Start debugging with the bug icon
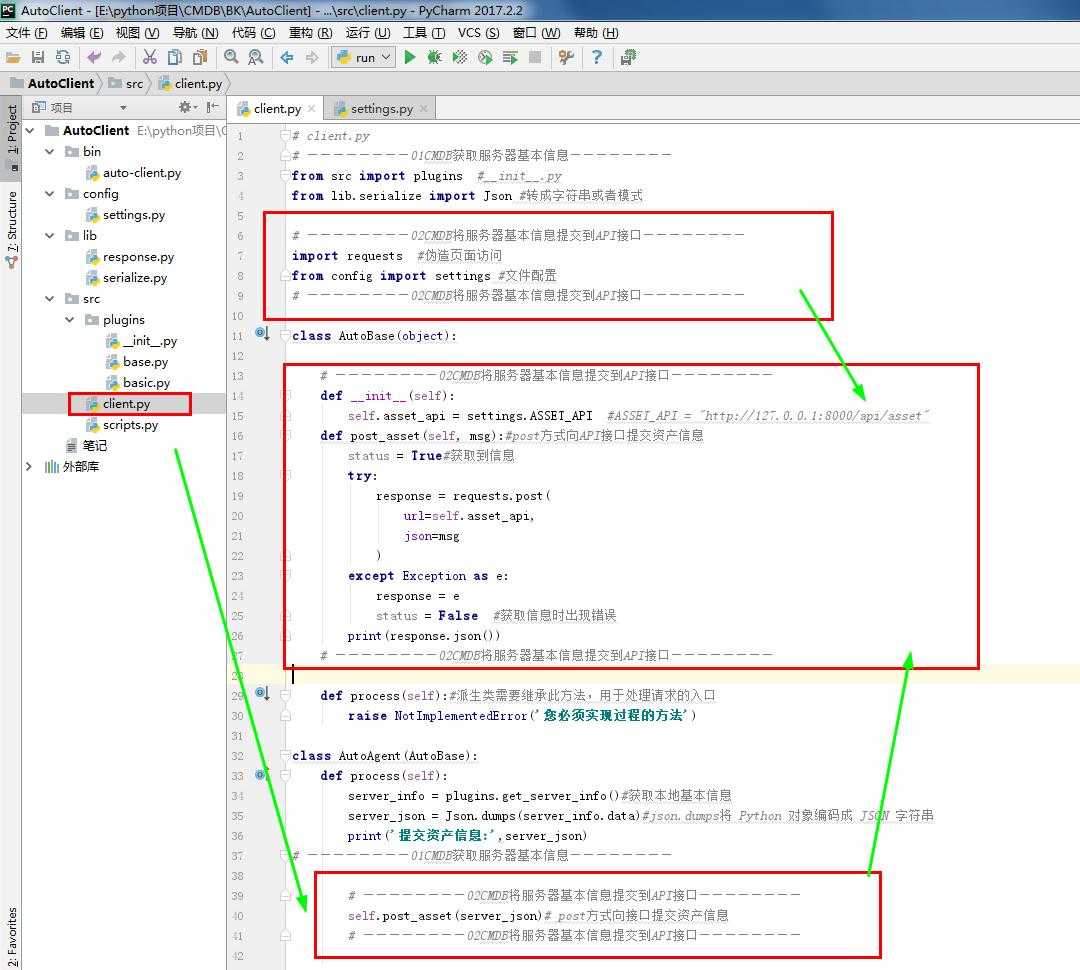This screenshot has width=1080, height=970. (x=434, y=58)
